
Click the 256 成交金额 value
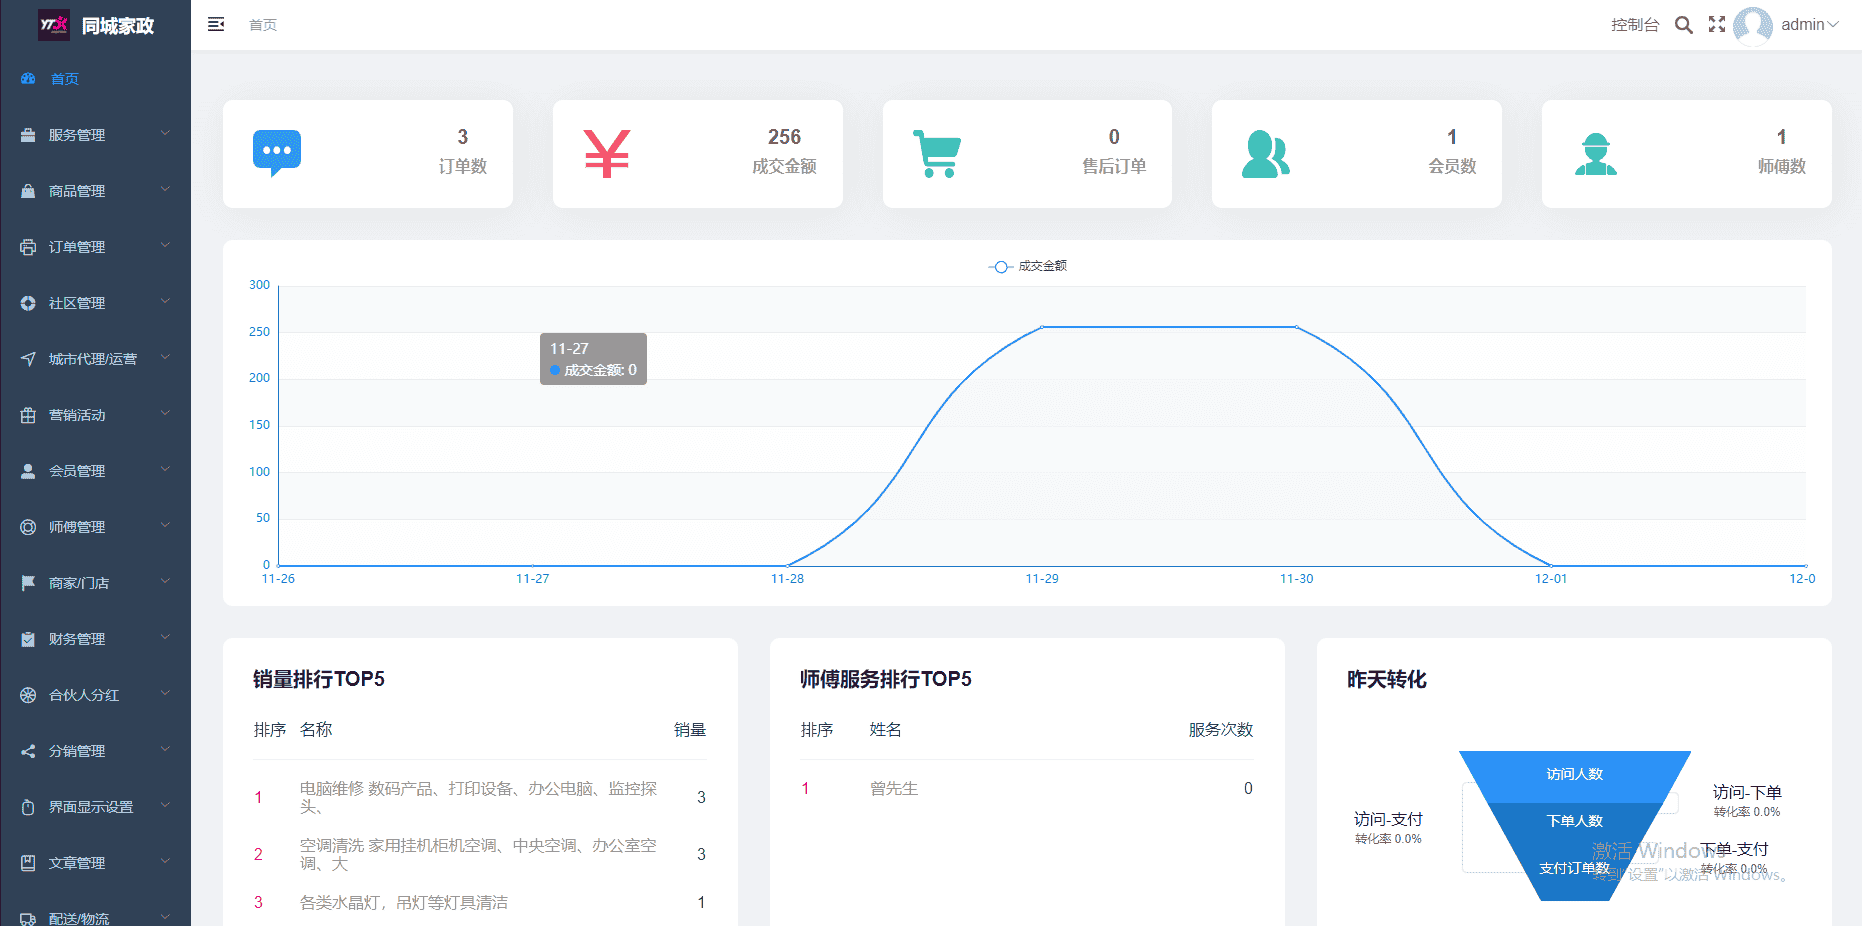tap(784, 137)
